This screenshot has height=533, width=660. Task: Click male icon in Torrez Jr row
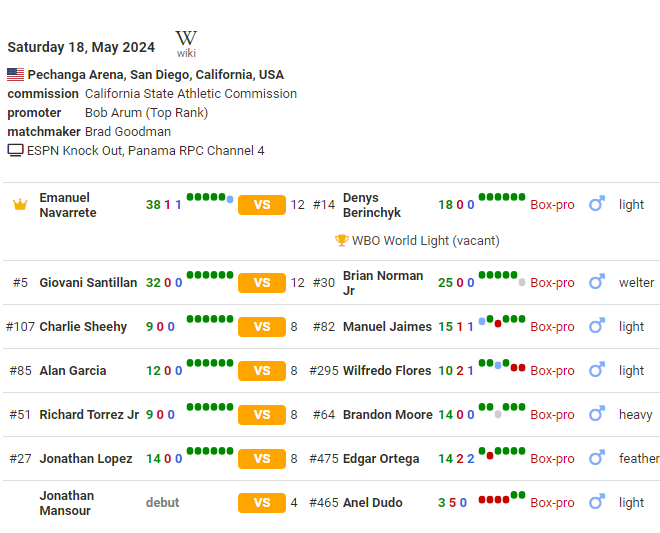click(597, 415)
